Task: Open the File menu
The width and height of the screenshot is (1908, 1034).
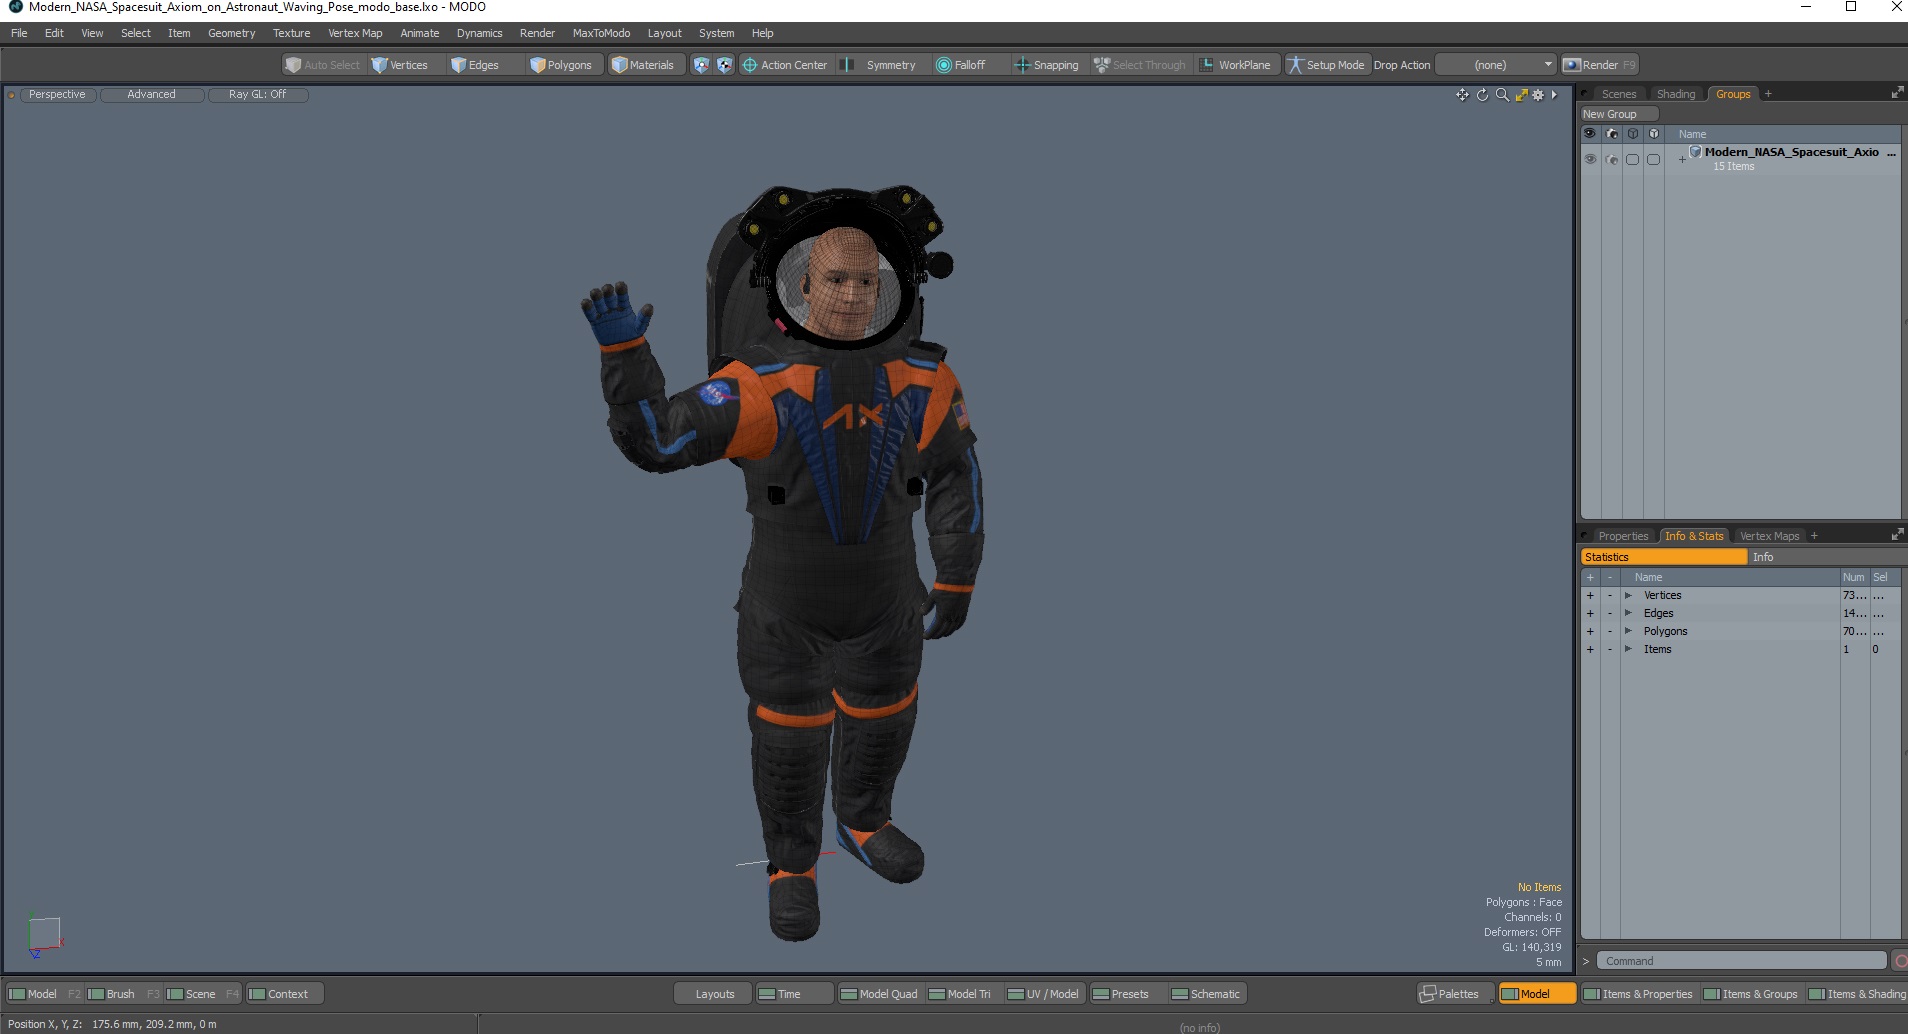Action: [x=19, y=33]
